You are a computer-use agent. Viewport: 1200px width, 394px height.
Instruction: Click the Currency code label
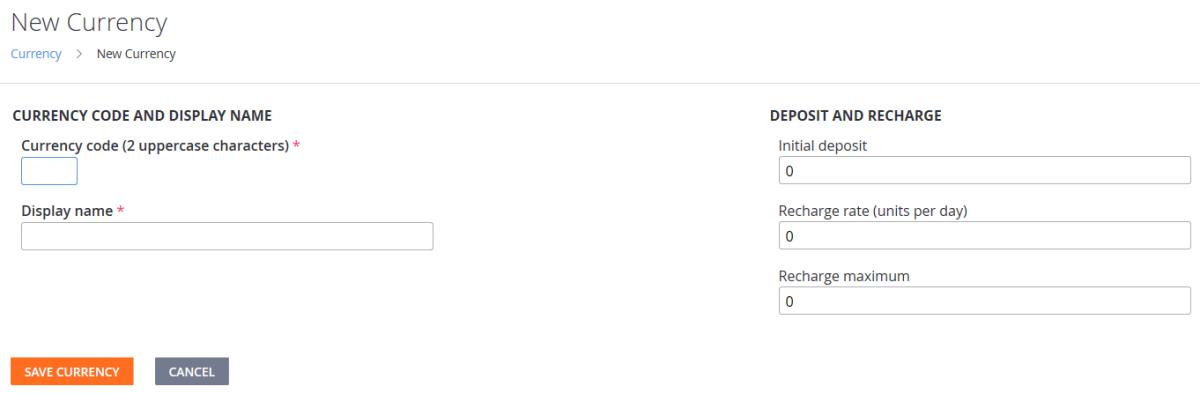pos(155,146)
